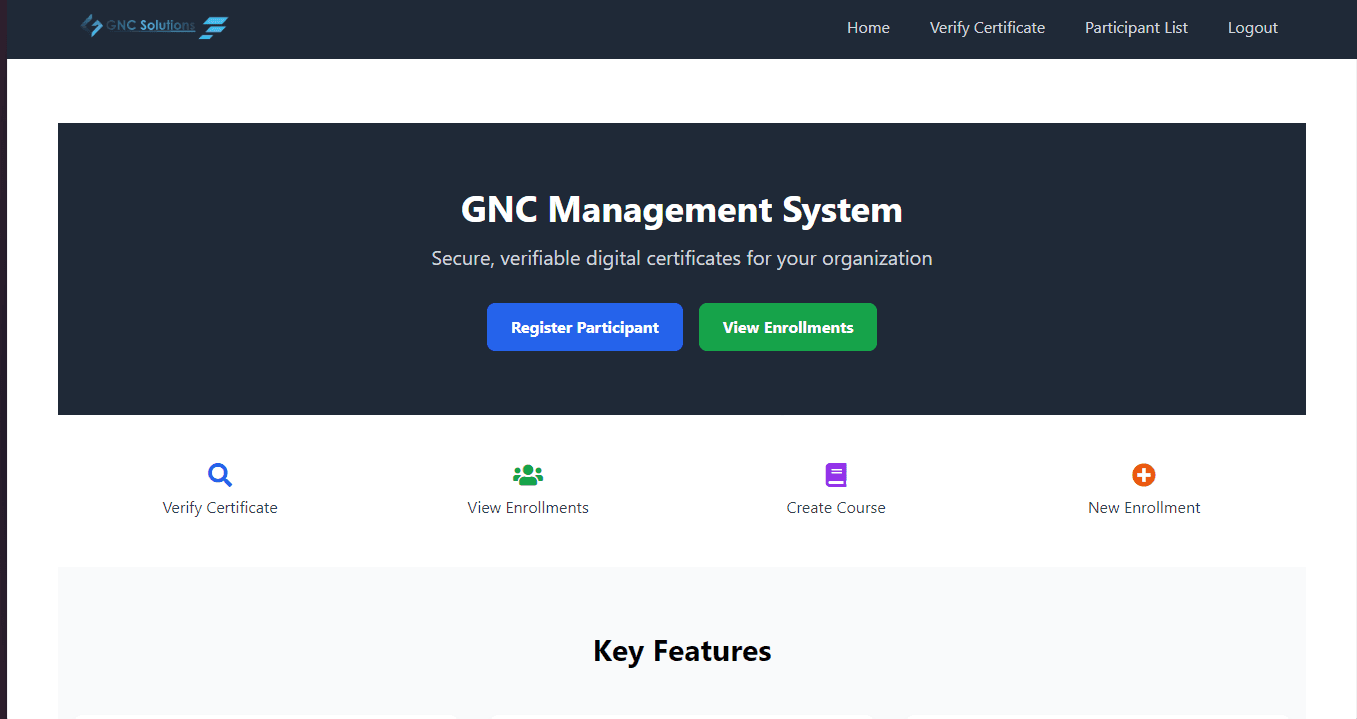The height and width of the screenshot is (719, 1357).
Task: Open the Verify Certificate quick link text
Action: click(x=220, y=508)
